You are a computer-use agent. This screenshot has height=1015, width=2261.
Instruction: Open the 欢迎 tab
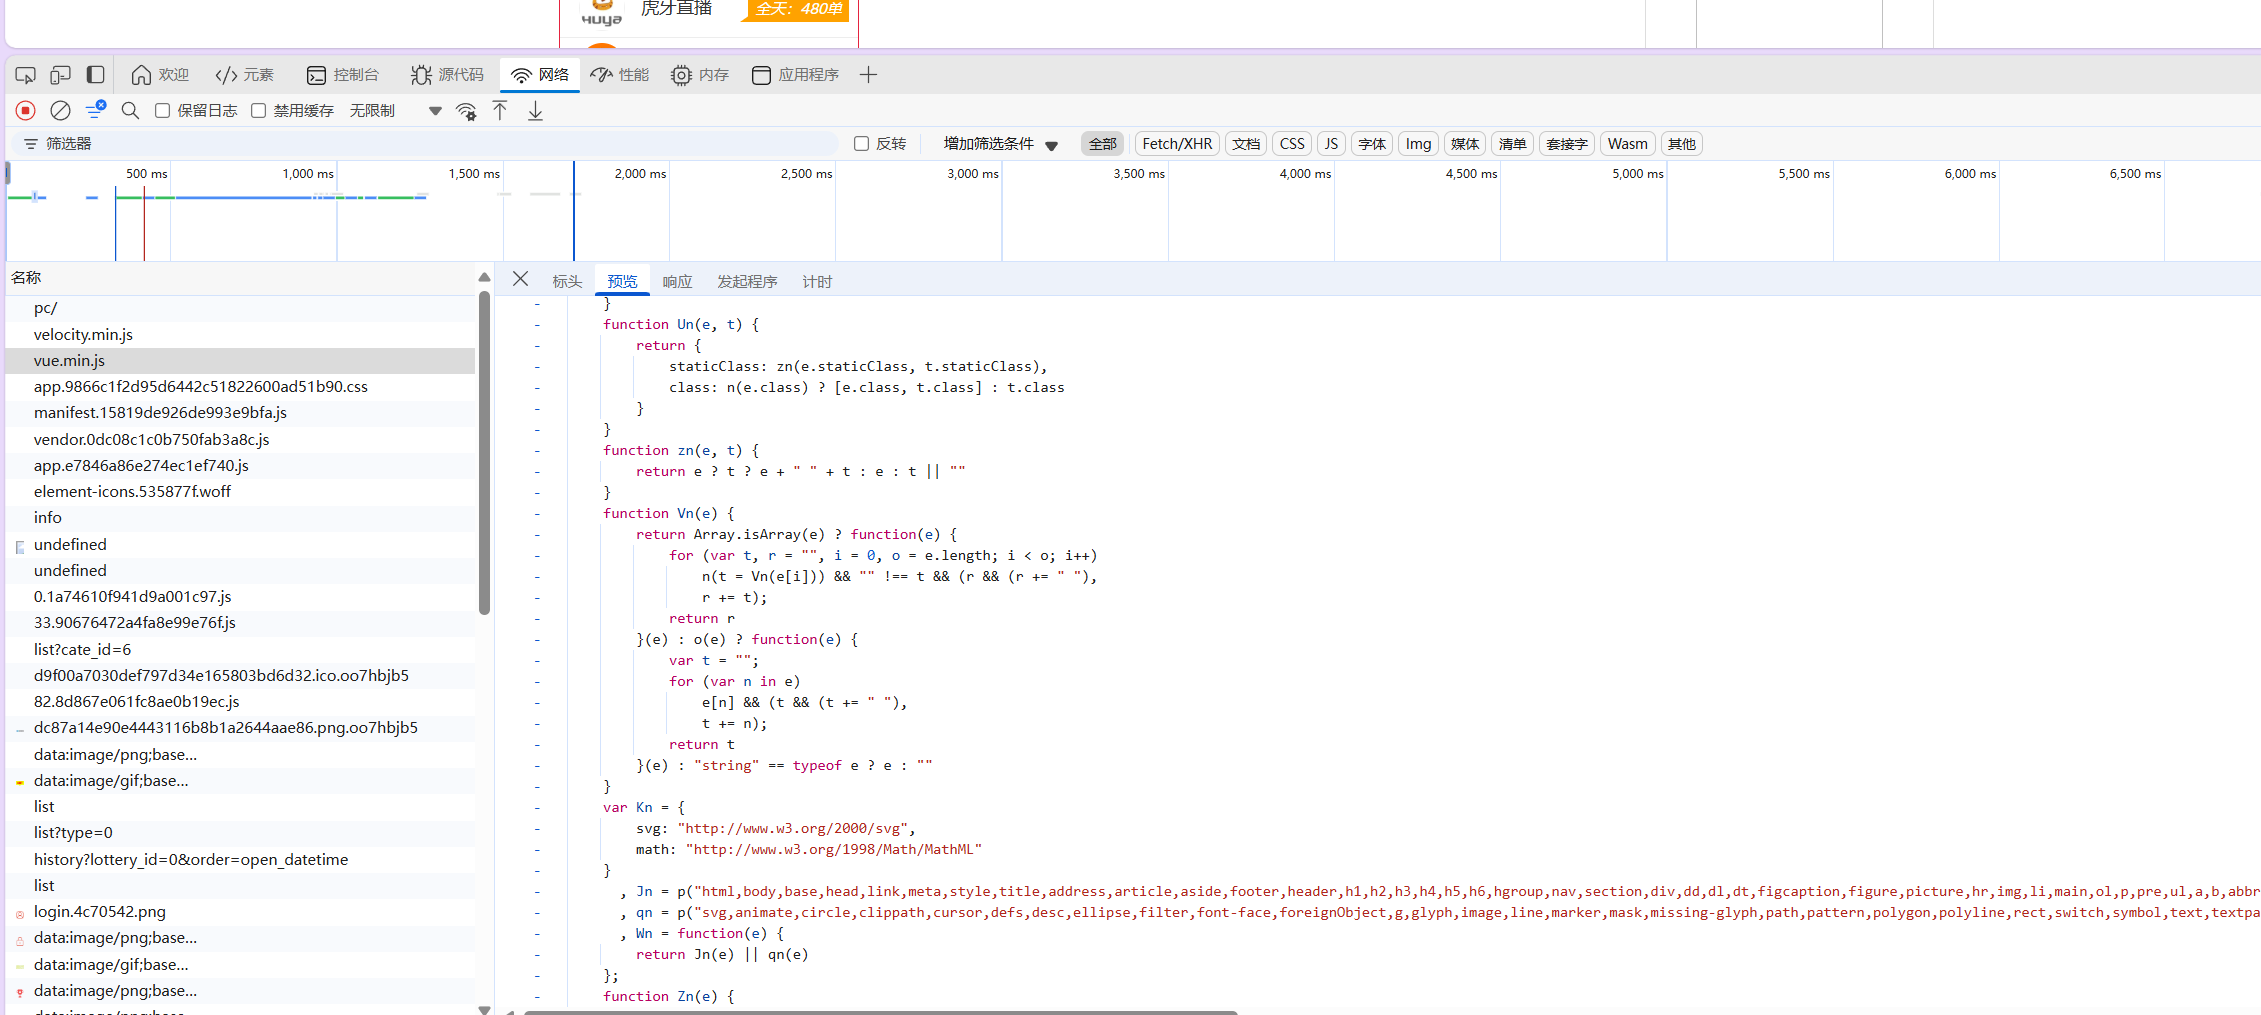[160, 75]
